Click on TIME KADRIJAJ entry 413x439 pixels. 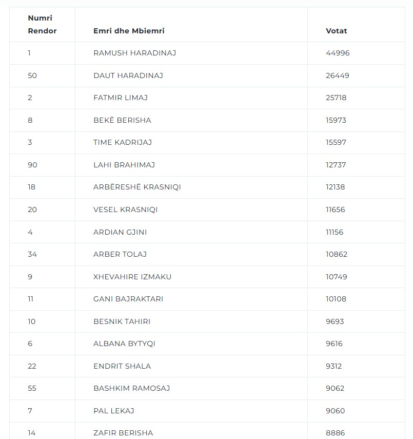click(x=122, y=142)
